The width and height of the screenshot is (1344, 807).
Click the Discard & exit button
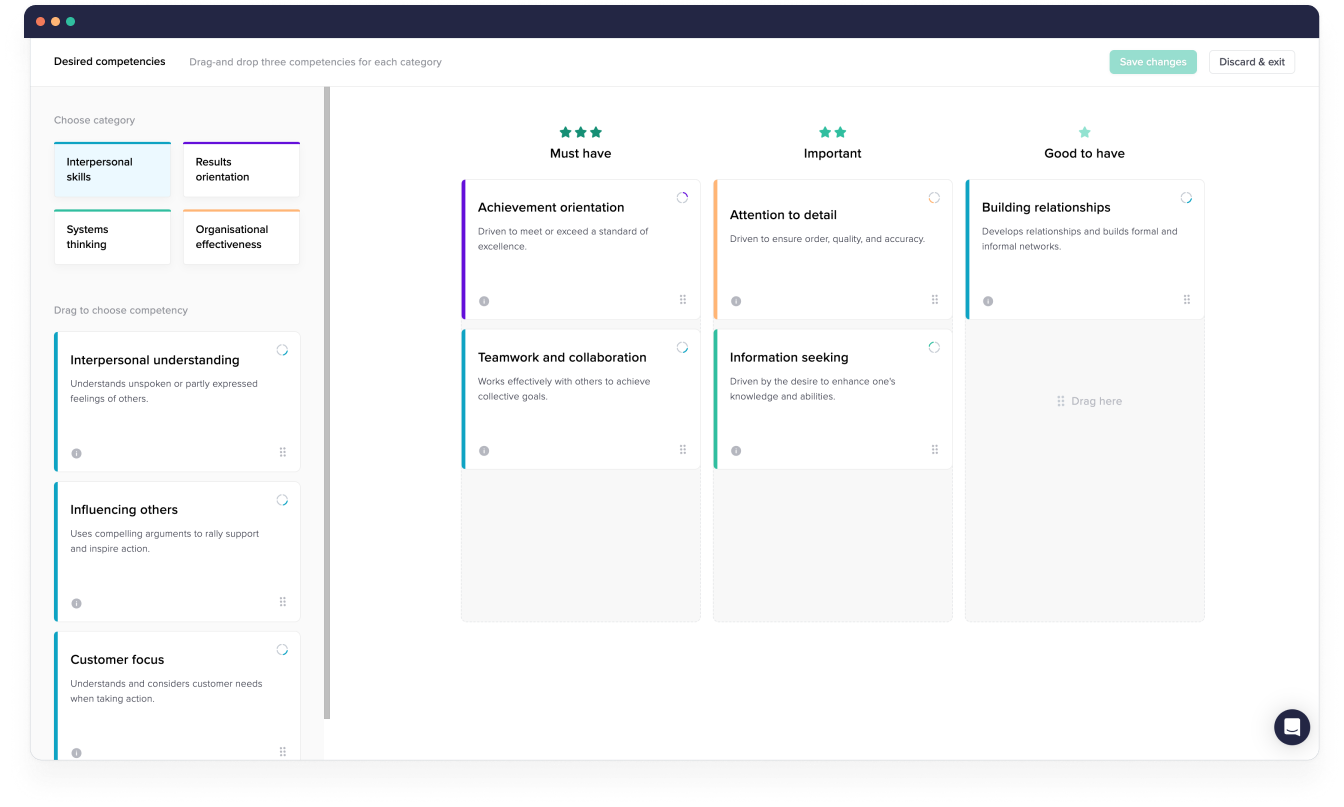pos(1252,62)
